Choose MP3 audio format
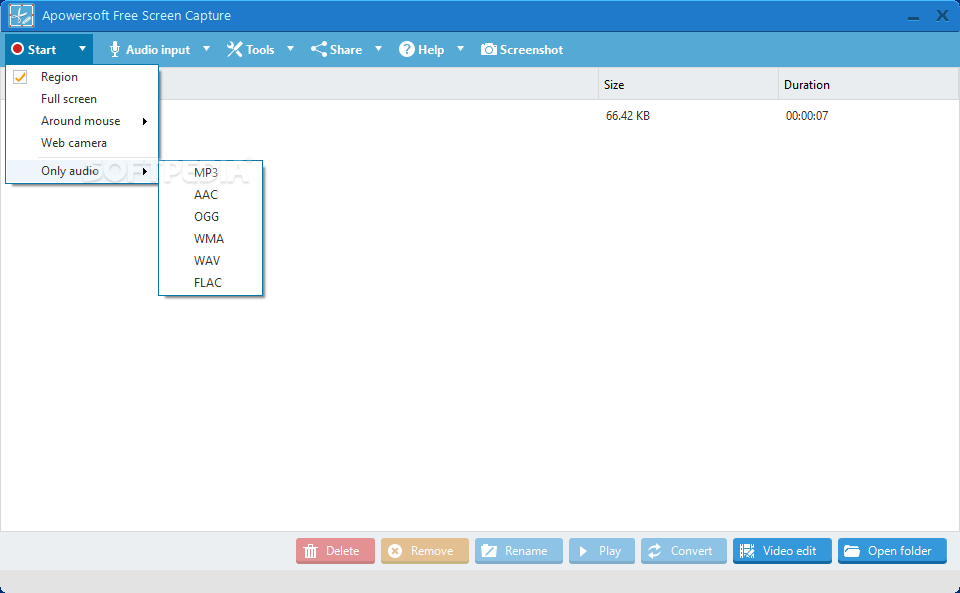This screenshot has width=960, height=593. (x=211, y=173)
